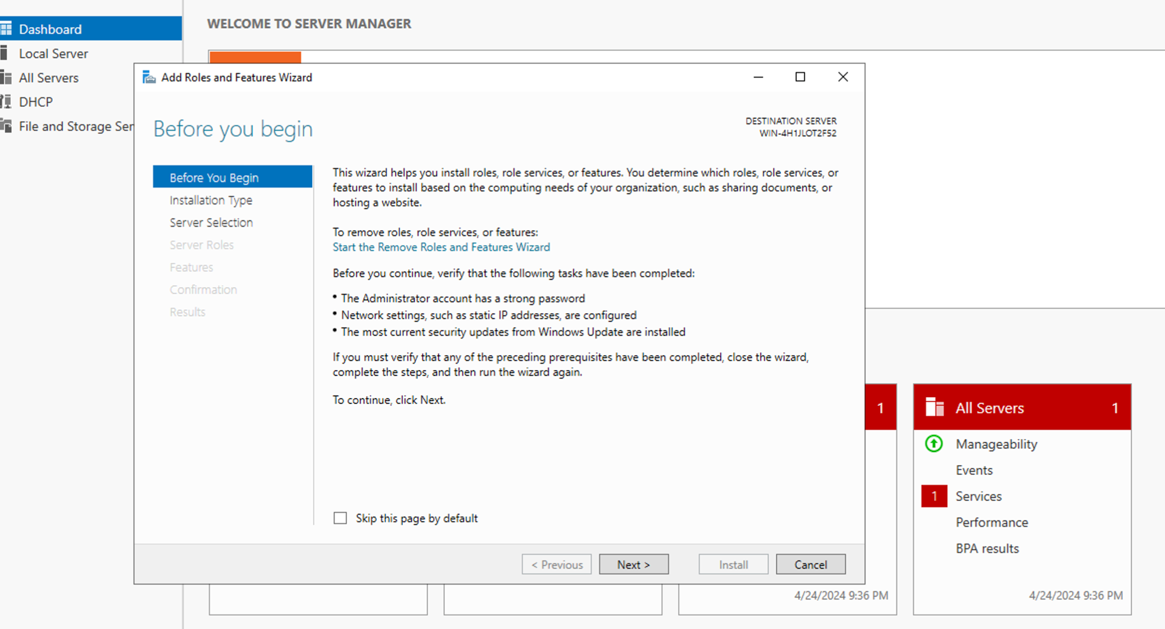Viewport: 1165px width, 629px height.
Task: Open the Start the Remove Roles and Features Wizard link
Action: 441,247
